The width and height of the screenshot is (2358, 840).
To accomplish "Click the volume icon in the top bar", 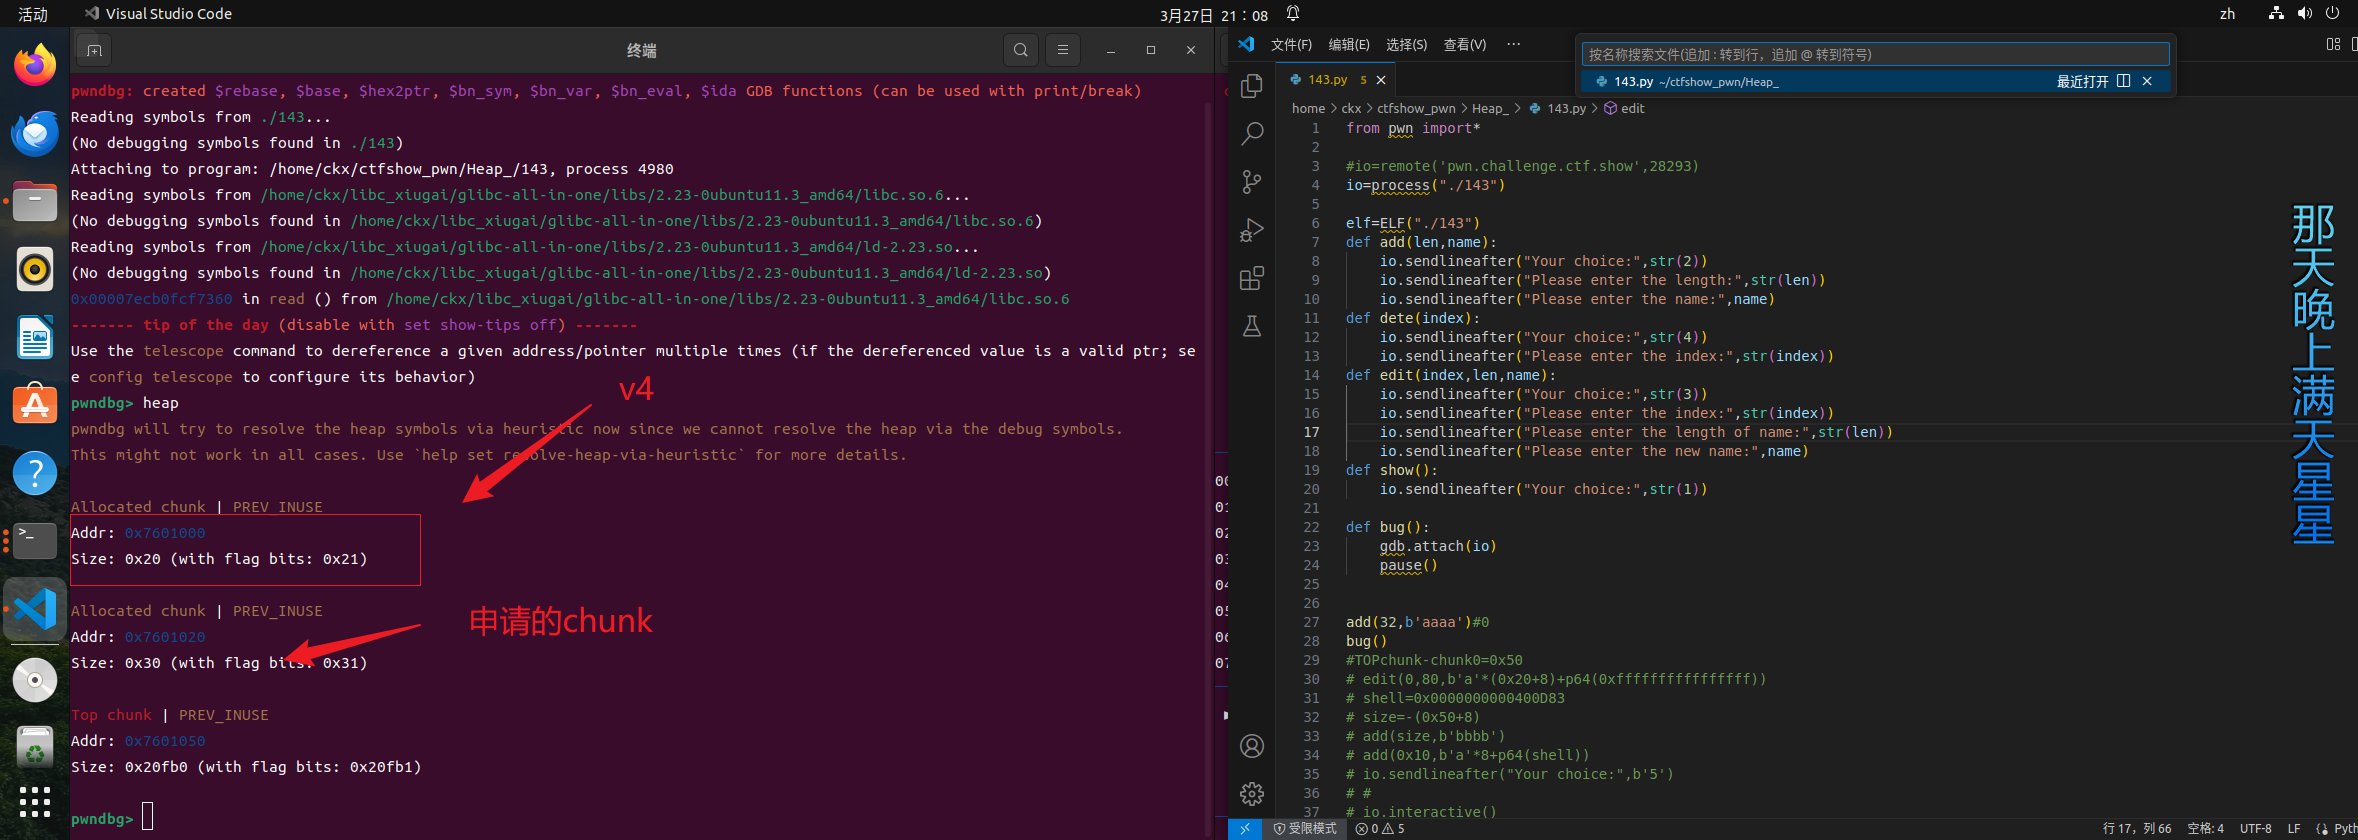I will click(2305, 14).
